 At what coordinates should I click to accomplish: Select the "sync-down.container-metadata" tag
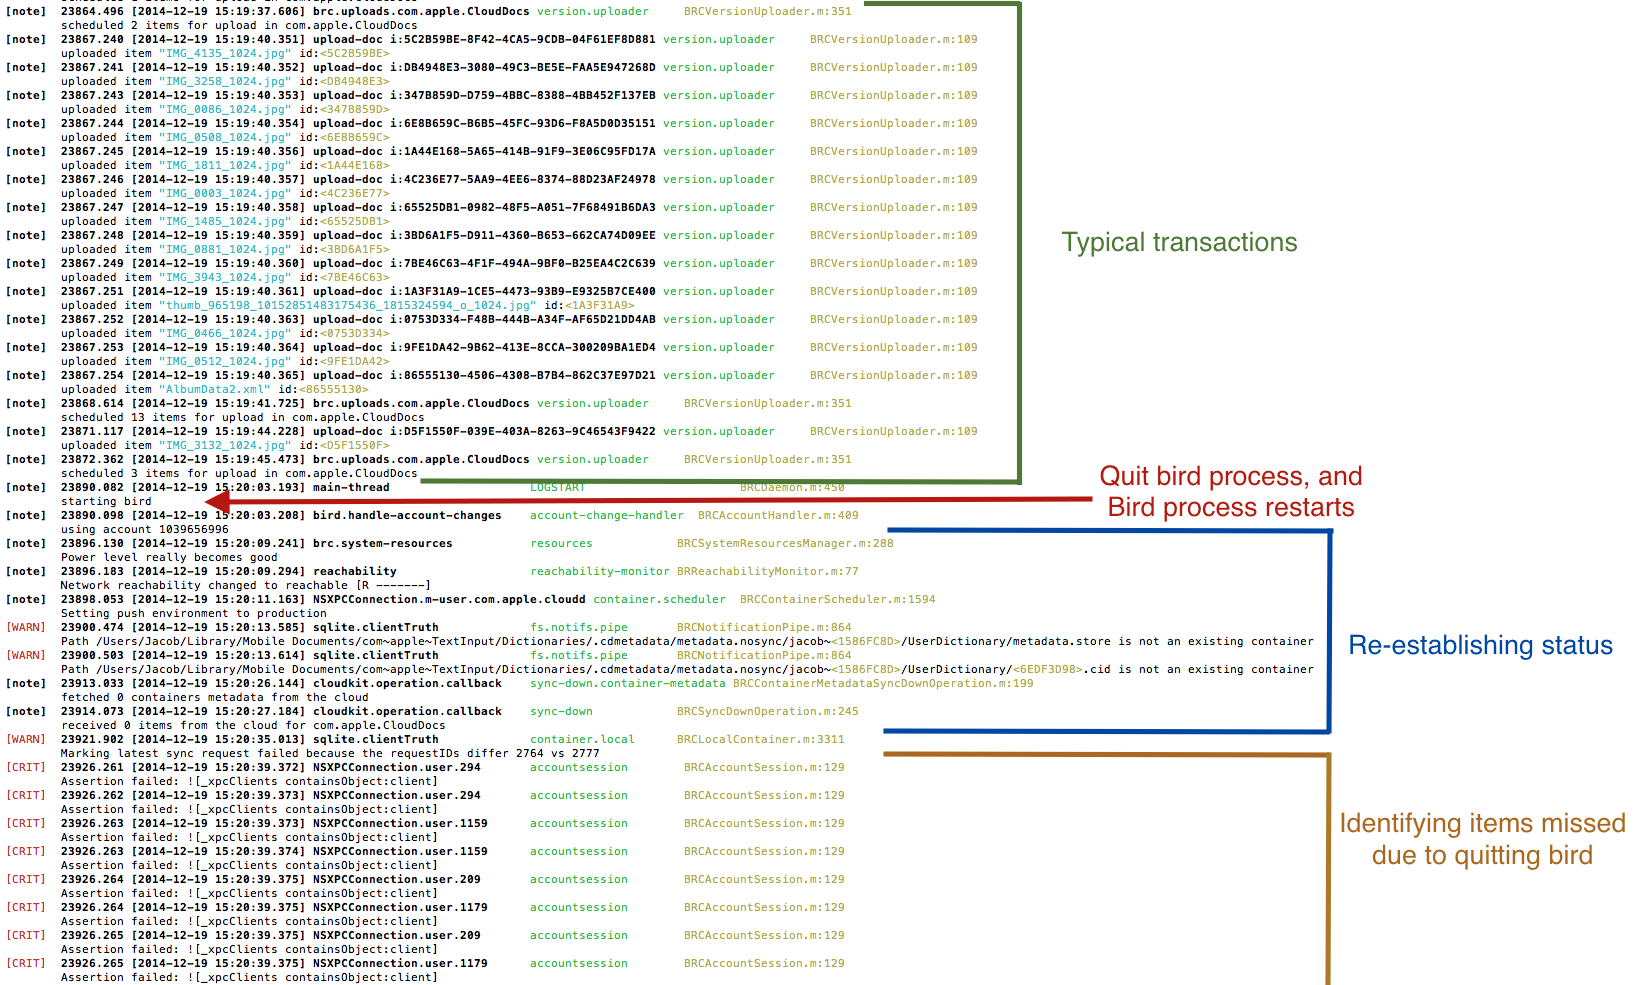[628, 684]
